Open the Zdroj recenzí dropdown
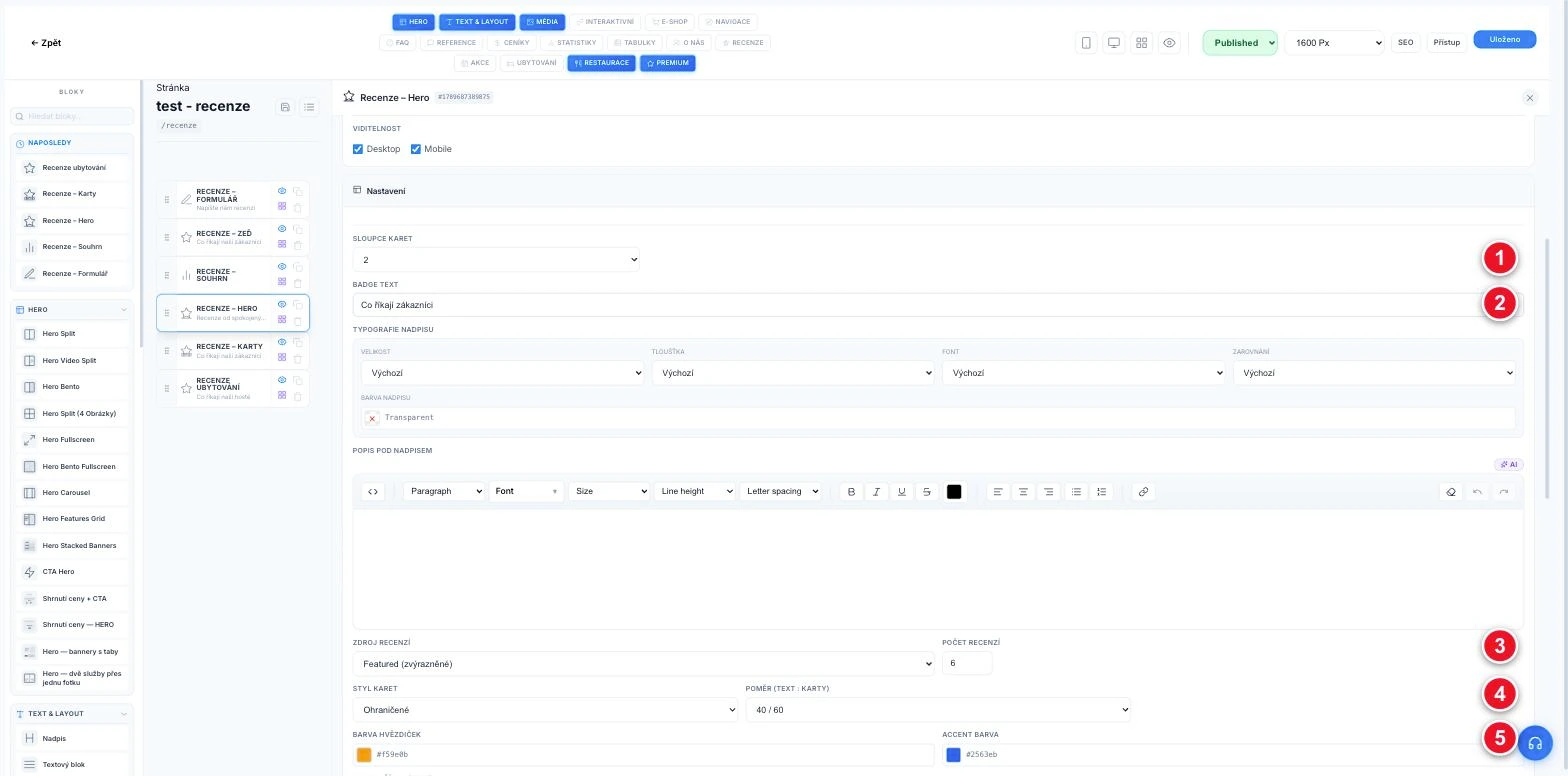 pos(644,664)
